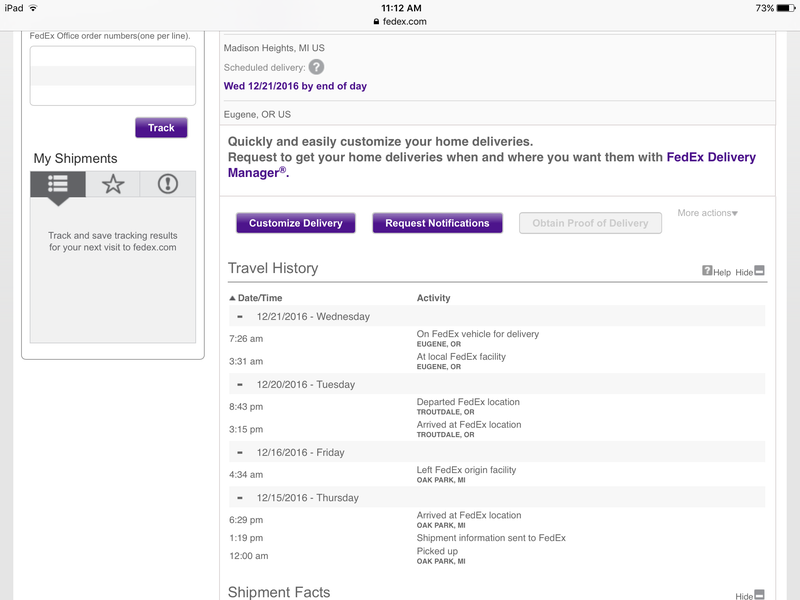Open the shipments list tab icon
Image resolution: width=800 pixels, height=600 pixels.
(58, 184)
